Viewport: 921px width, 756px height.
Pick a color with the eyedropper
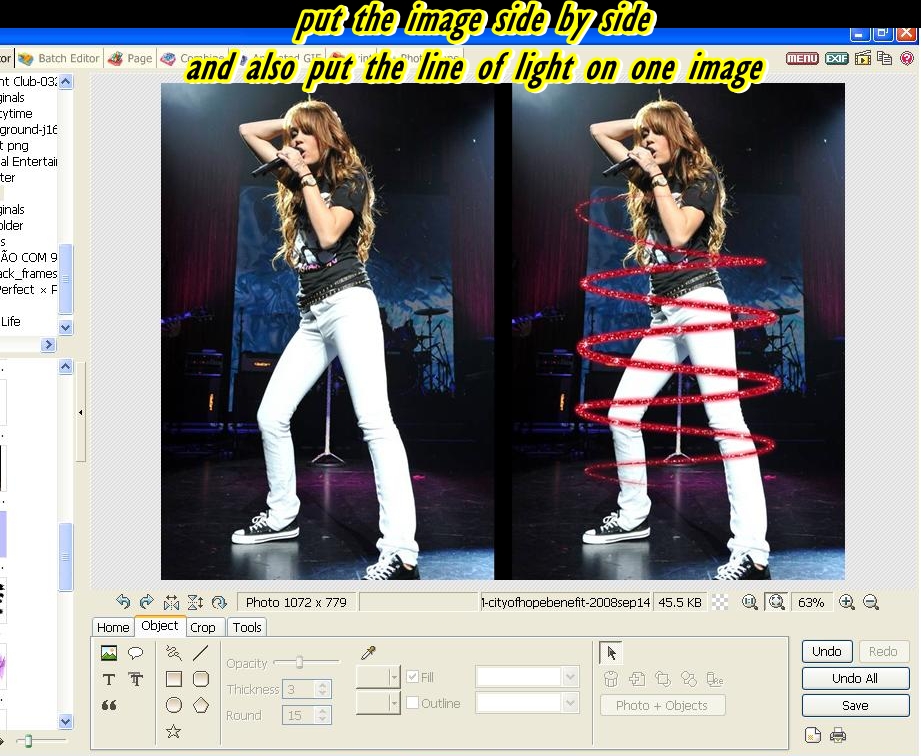click(367, 654)
